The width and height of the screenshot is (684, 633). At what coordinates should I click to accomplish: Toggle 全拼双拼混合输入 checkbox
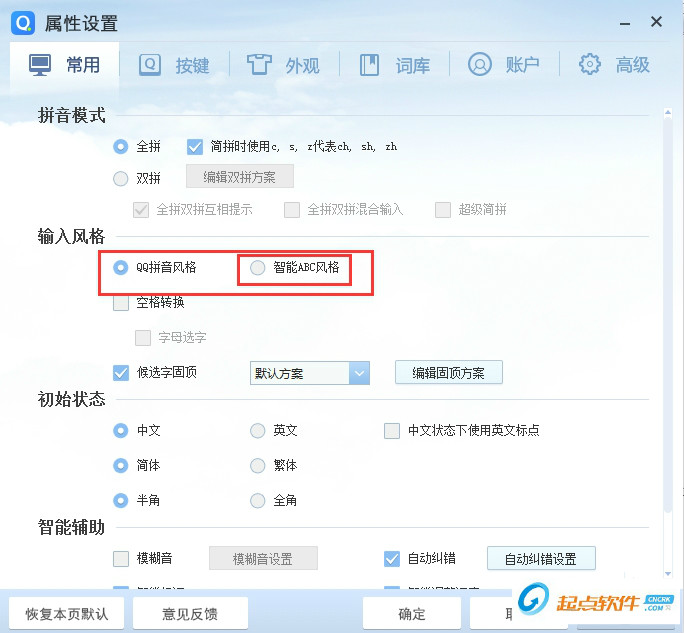(x=292, y=210)
